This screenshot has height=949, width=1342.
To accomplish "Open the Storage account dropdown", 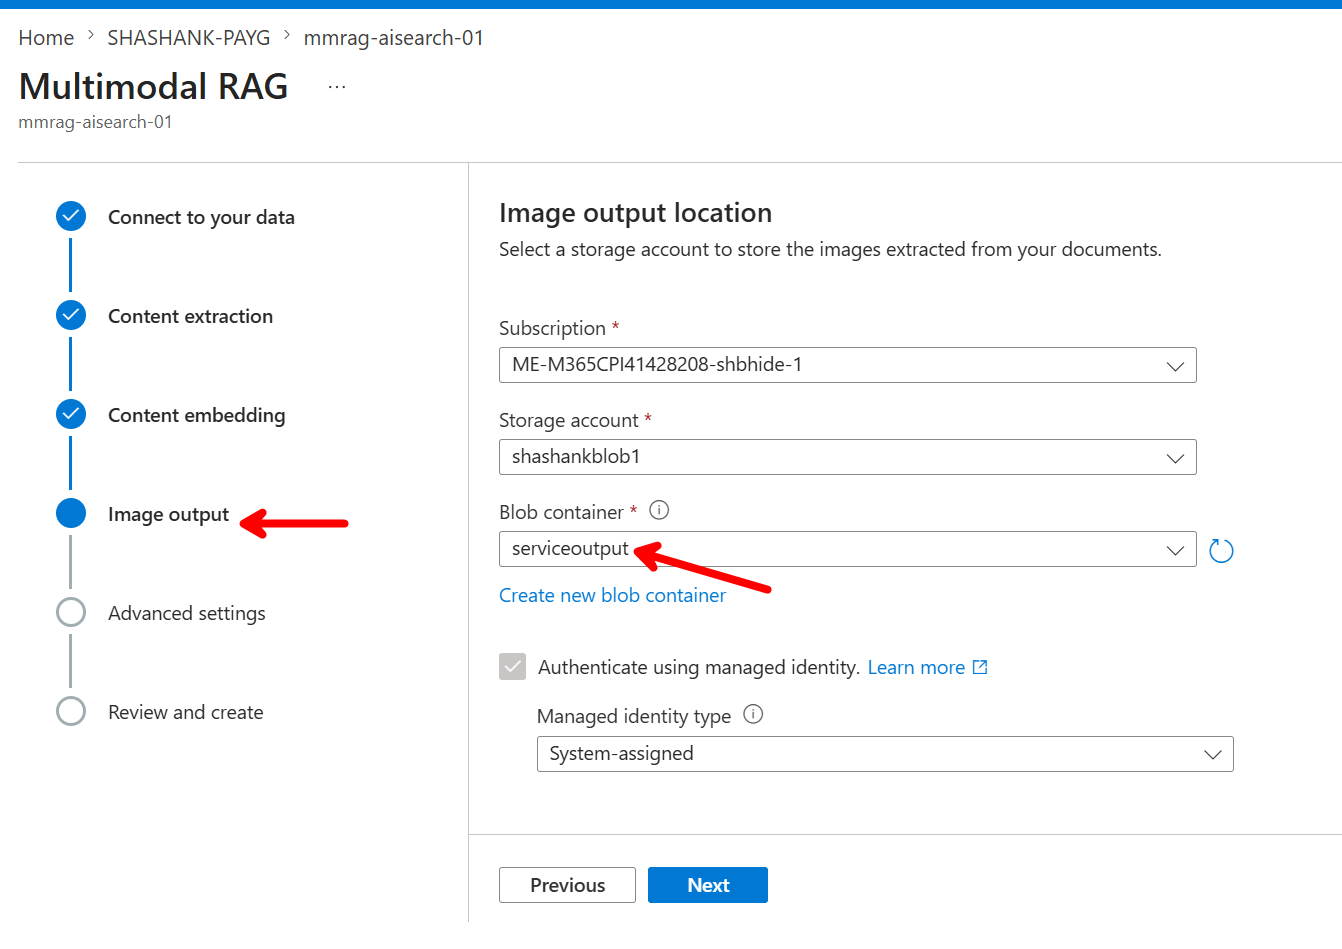I will coord(848,457).
